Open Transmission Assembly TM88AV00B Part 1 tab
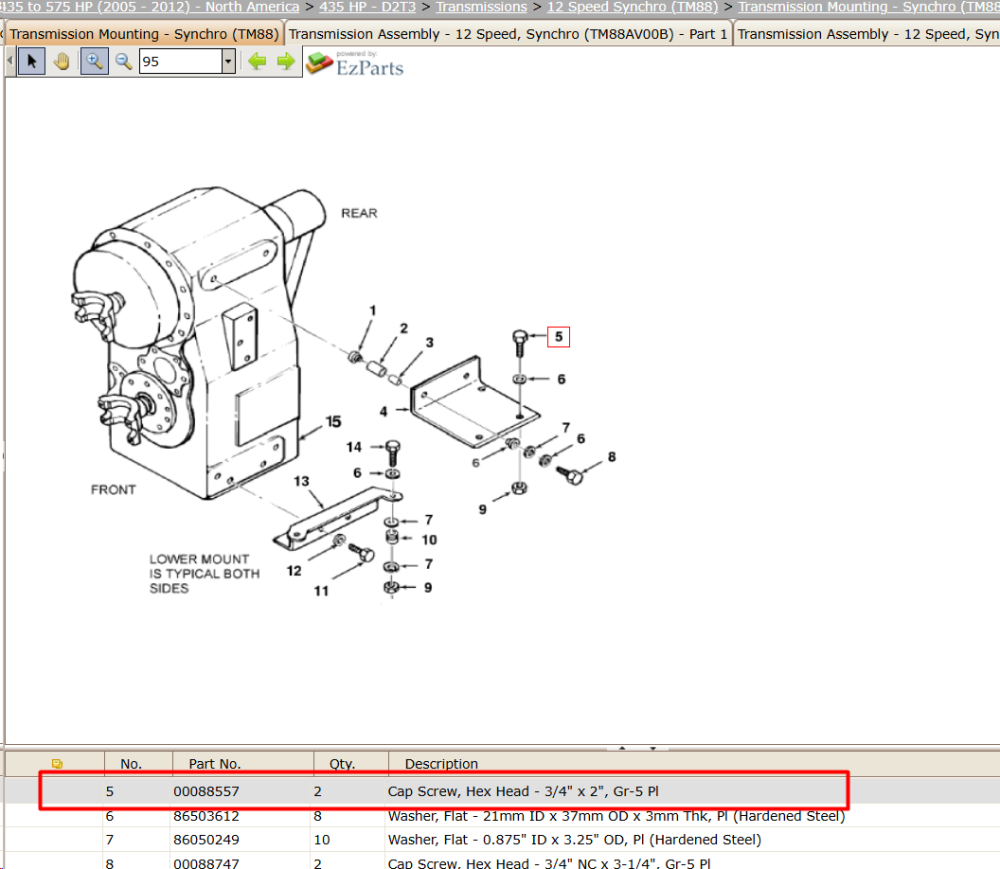Screen dimensions: 1000x869 point(508,34)
